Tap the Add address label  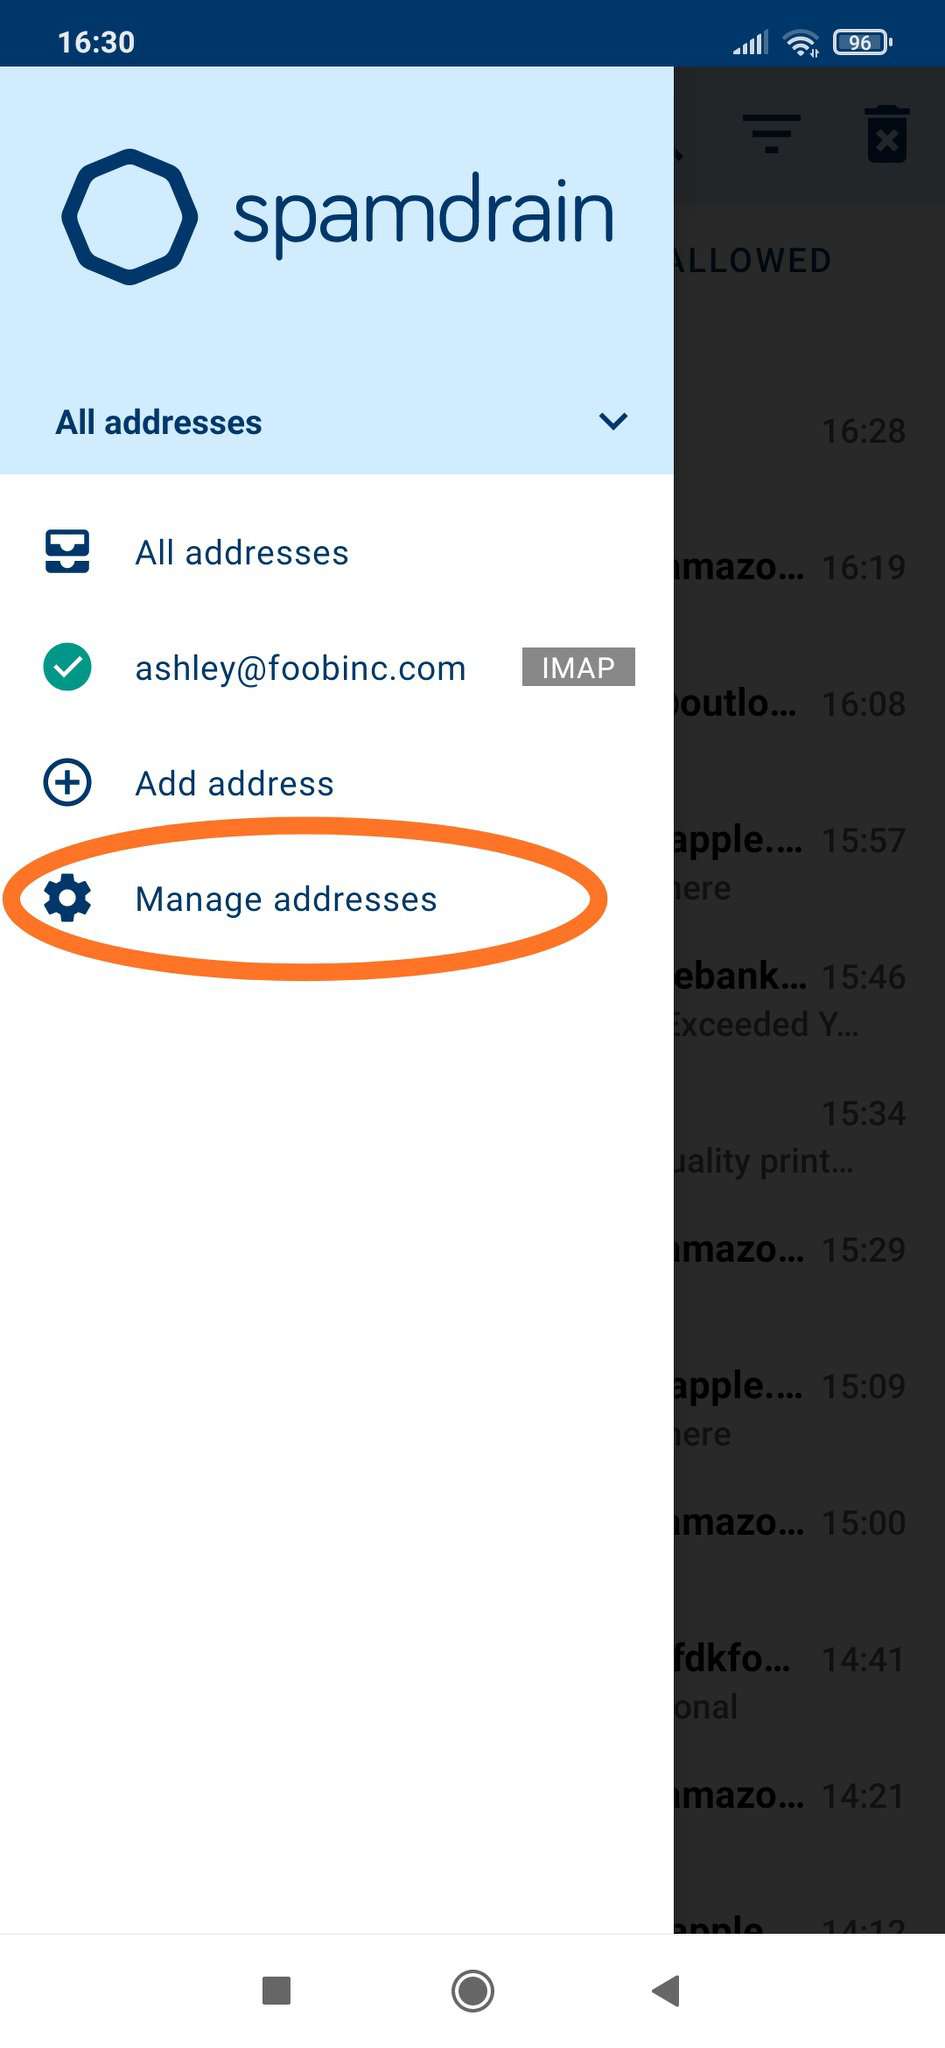coord(234,783)
